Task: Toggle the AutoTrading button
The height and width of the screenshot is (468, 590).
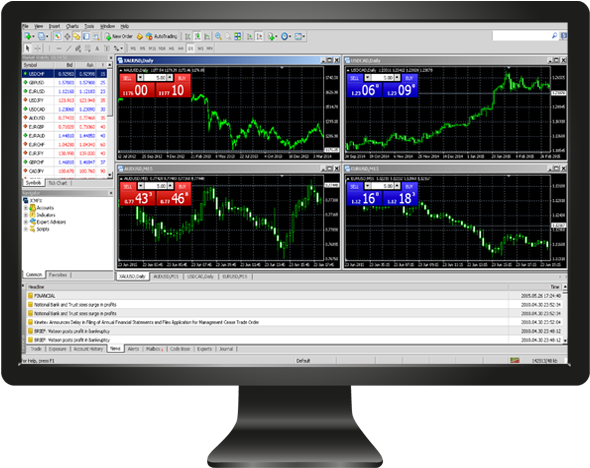Action: click(x=162, y=36)
